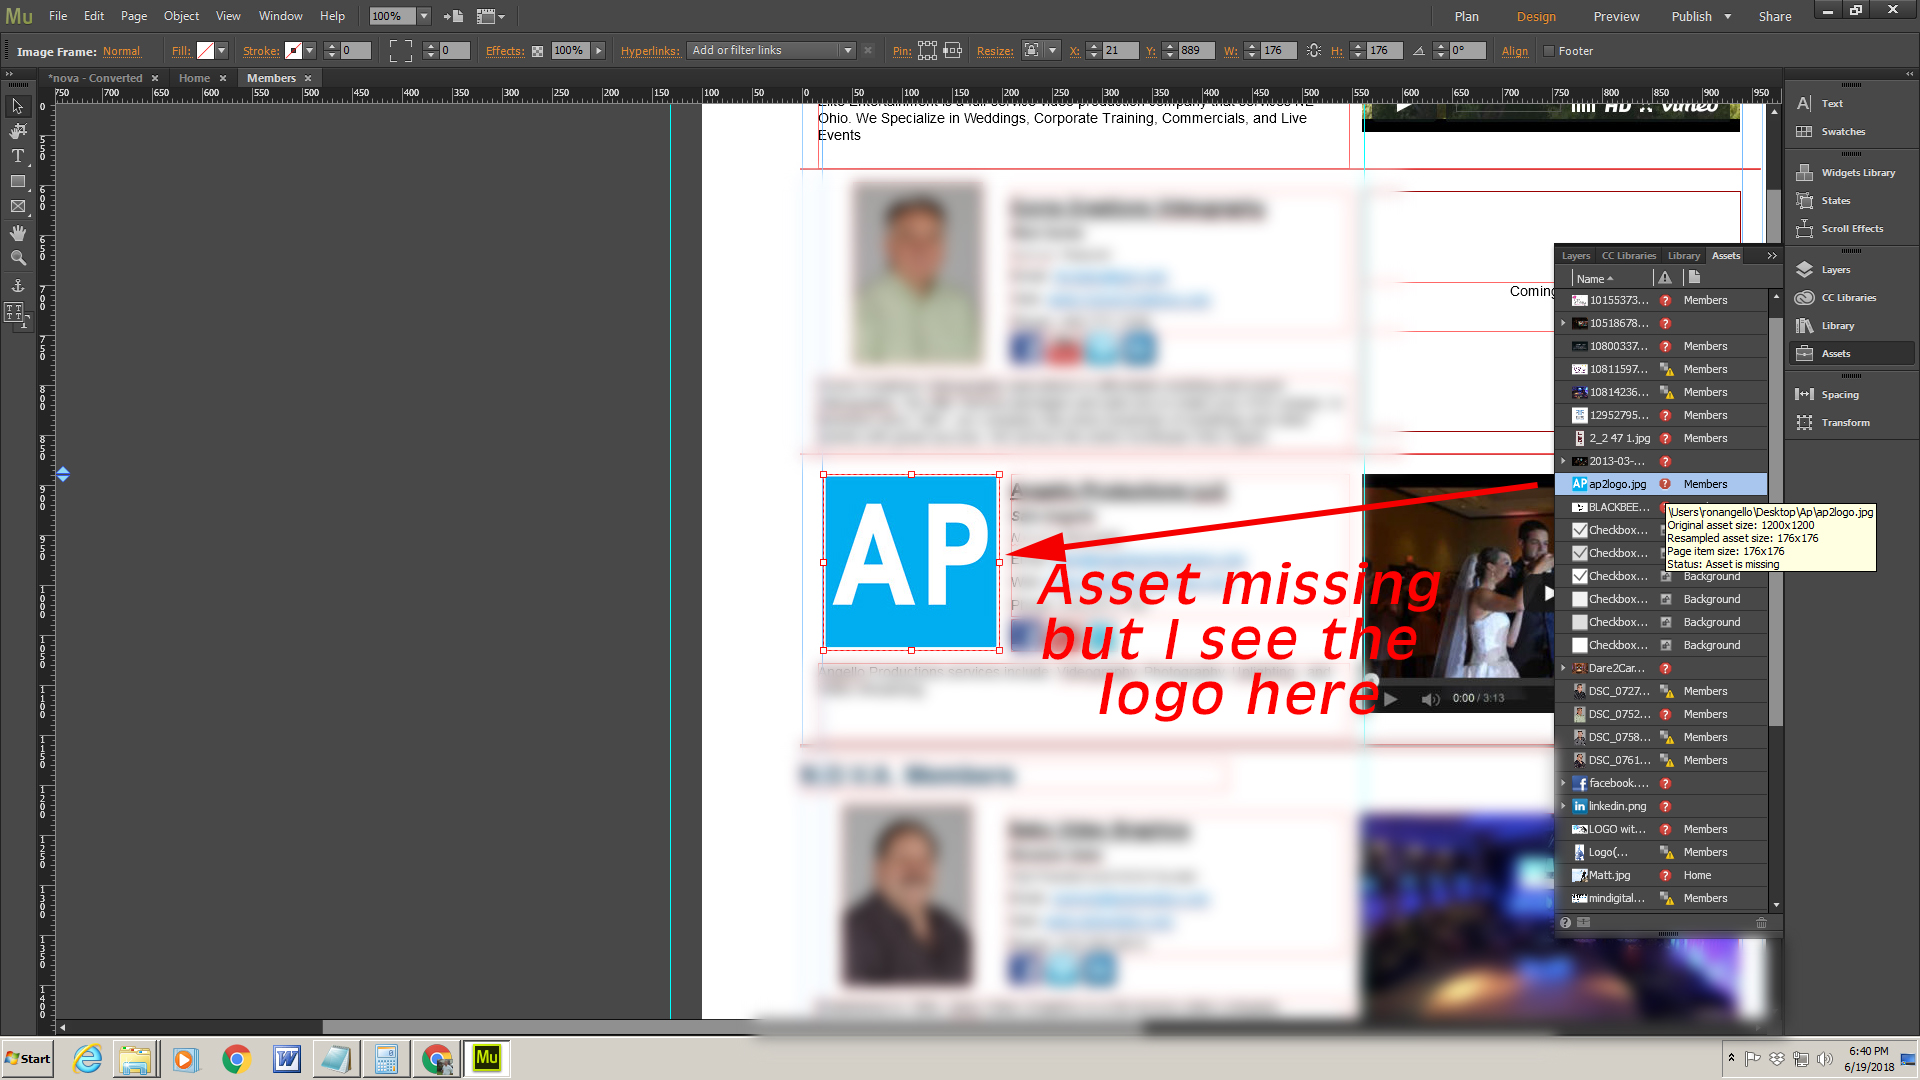This screenshot has height=1080, width=1920.
Task: Click the missing status icon for ap2logo.jpg
Action: 1665,484
